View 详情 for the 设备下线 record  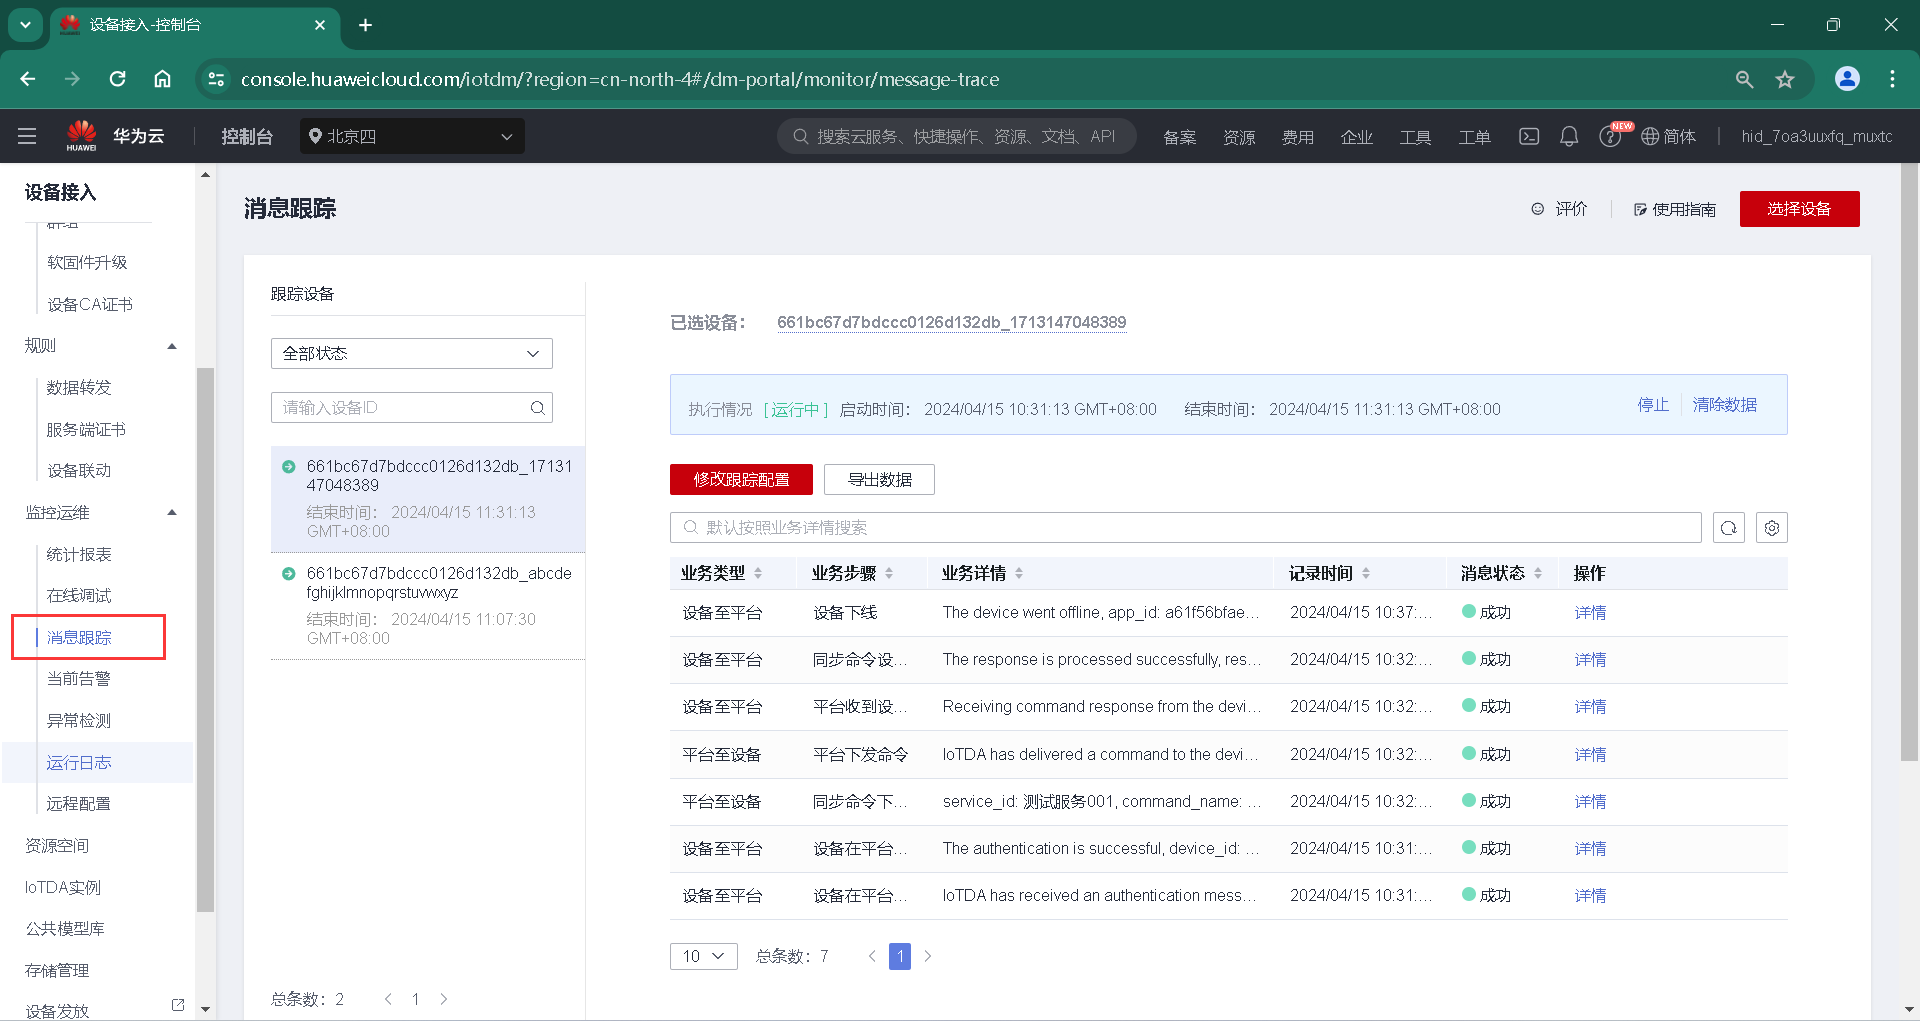point(1590,613)
